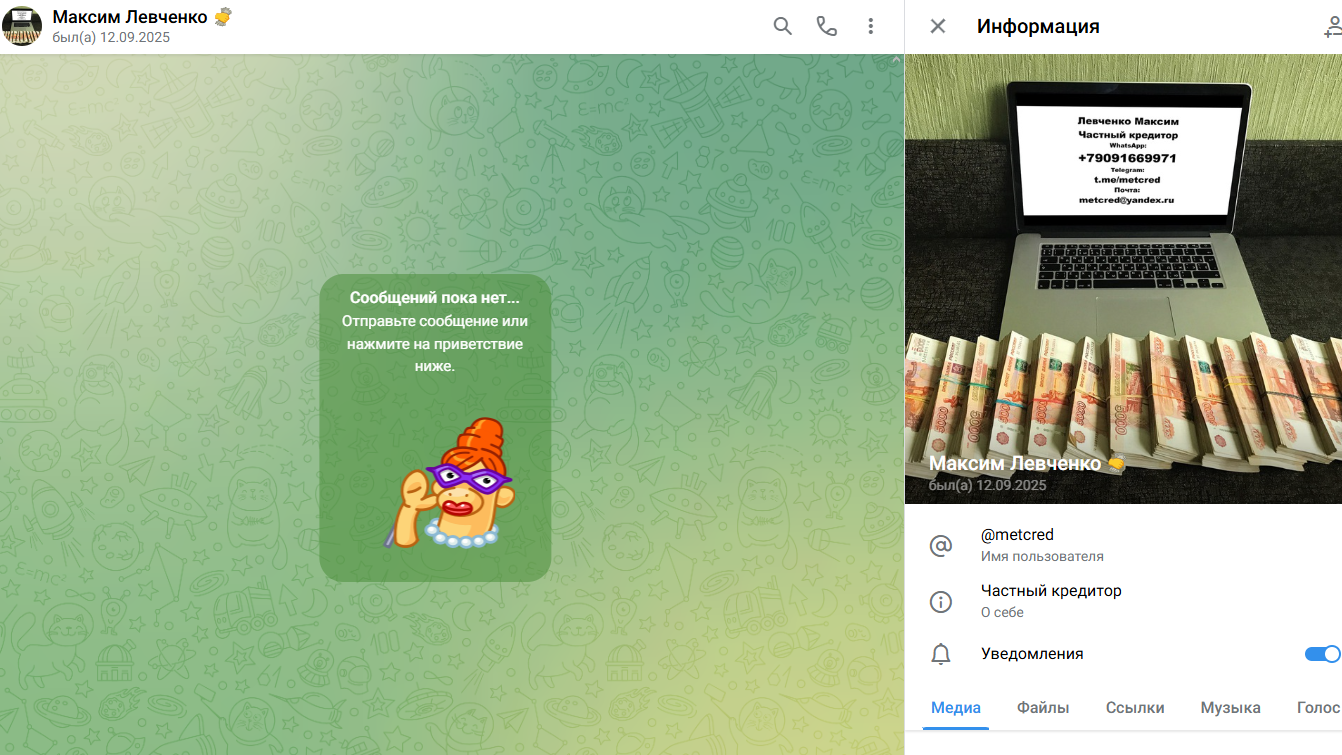Select the Ссылки tab
Viewport: 1342px width, 755px height.
[x=1135, y=708]
